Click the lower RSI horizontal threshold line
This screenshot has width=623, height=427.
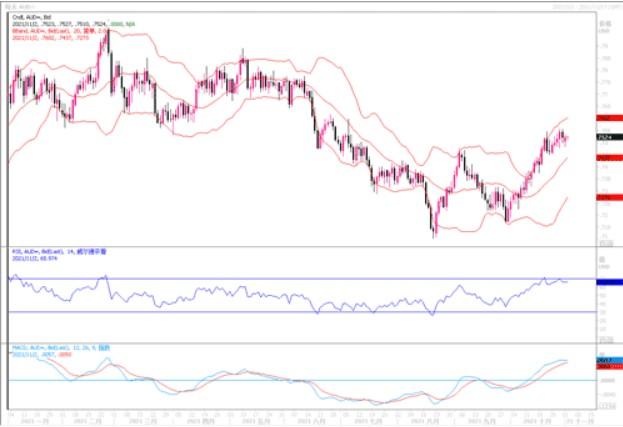300,311
